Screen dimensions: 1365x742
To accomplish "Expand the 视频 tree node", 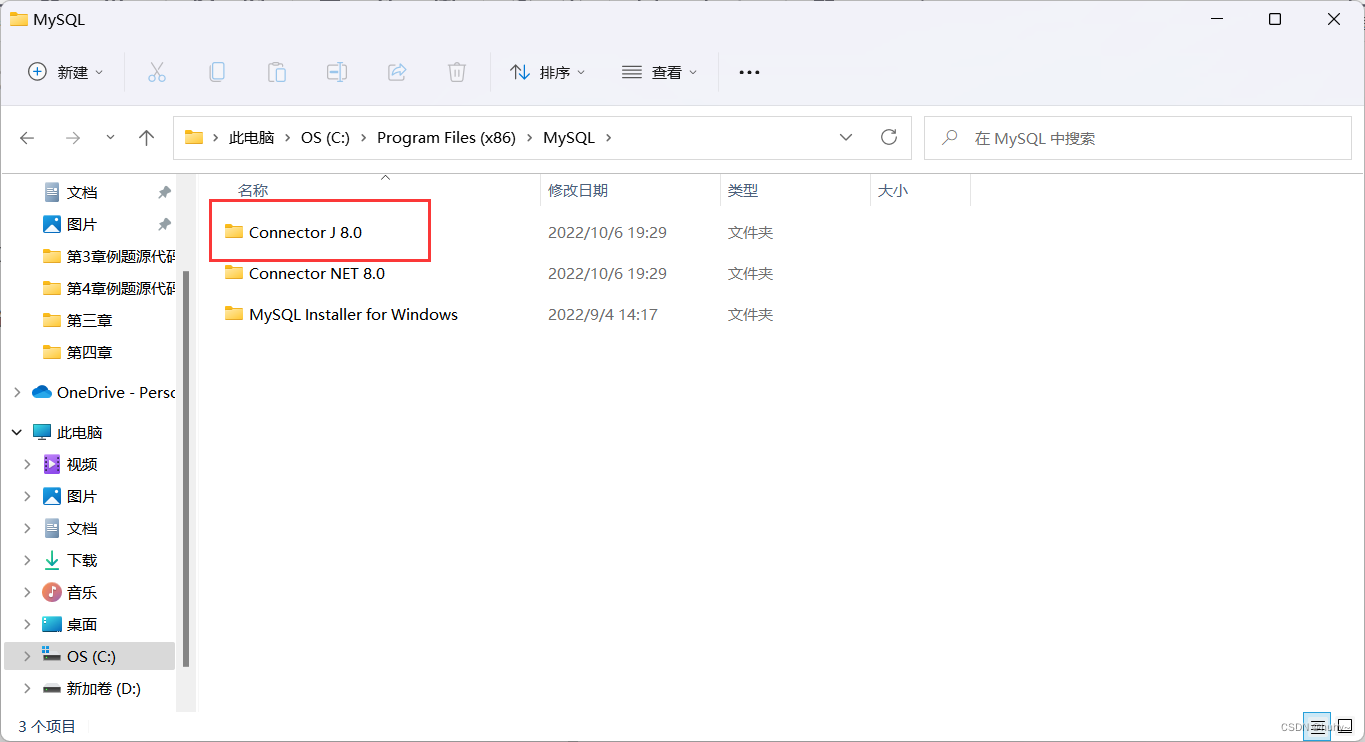I will click(x=28, y=464).
